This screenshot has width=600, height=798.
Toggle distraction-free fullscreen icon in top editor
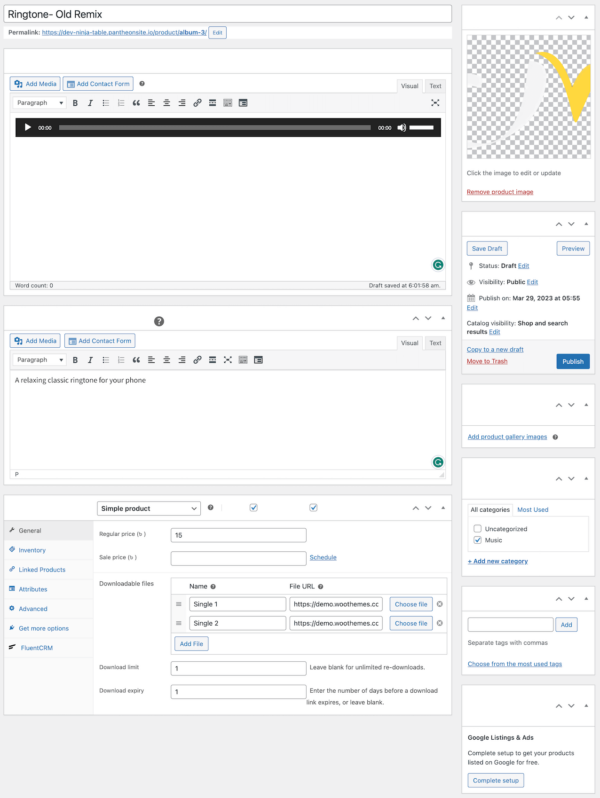tap(435, 103)
